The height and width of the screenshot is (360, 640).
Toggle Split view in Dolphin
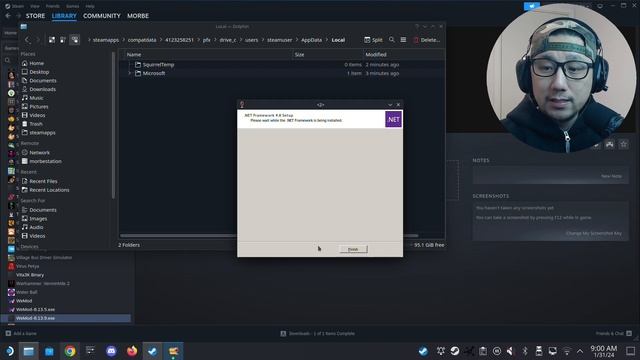tap(373, 40)
